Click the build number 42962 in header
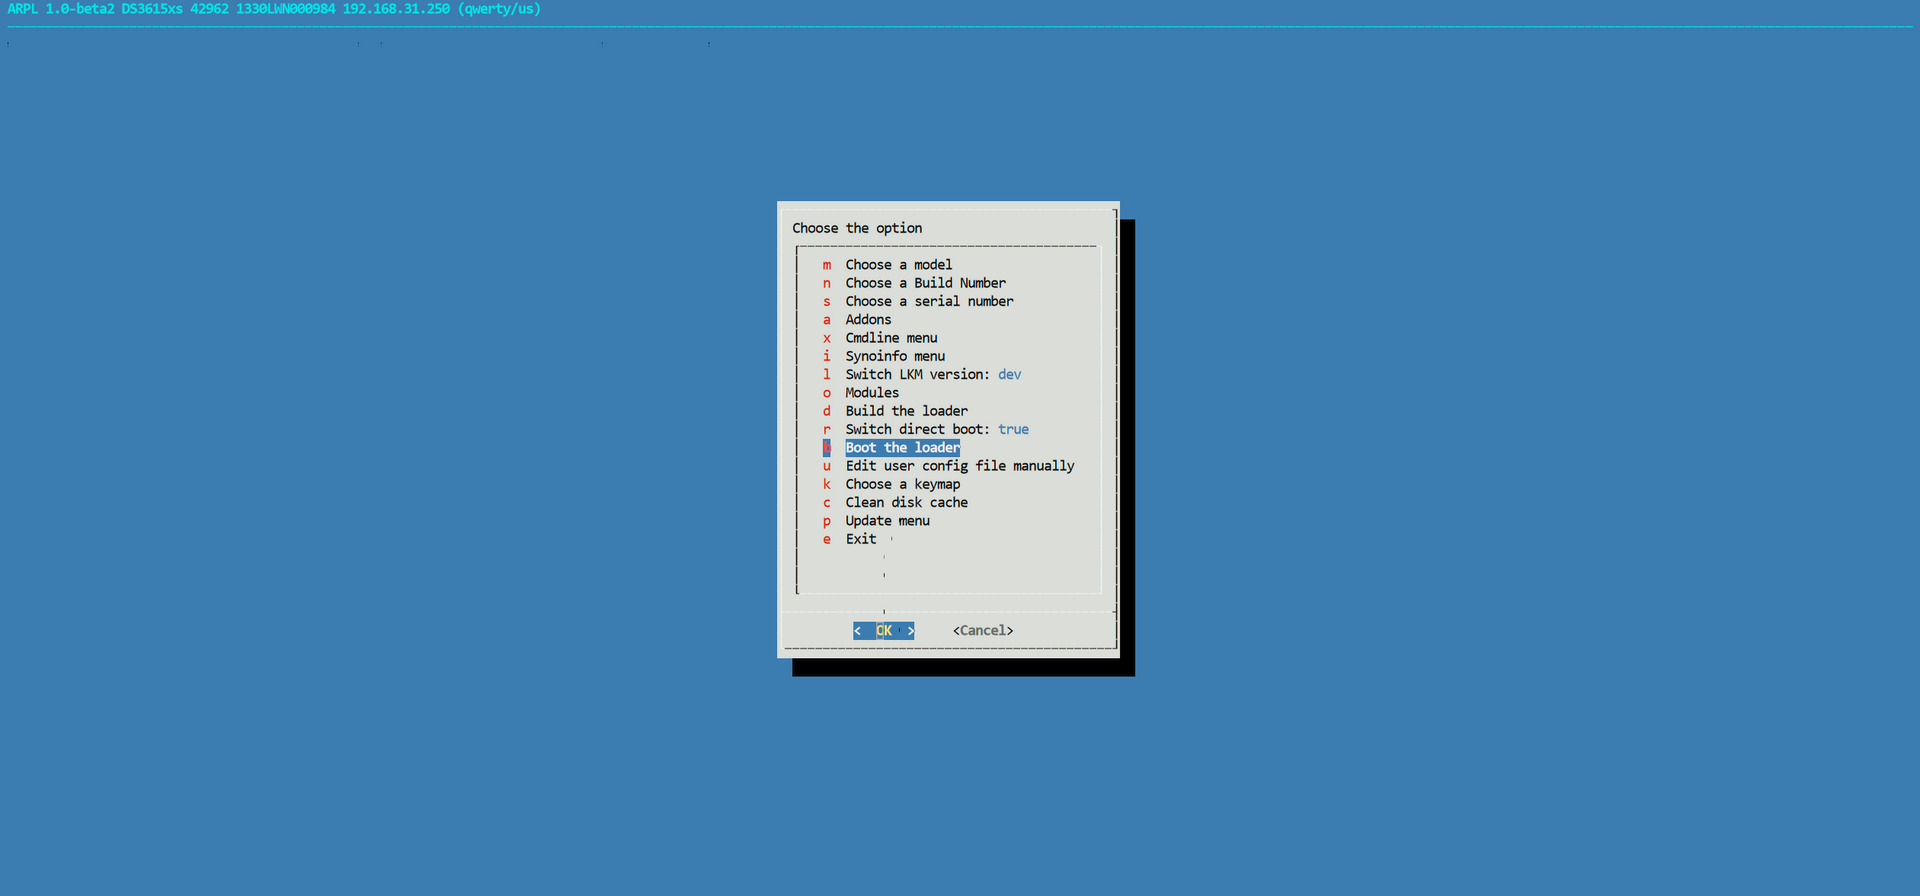The height and width of the screenshot is (896, 1920). [x=209, y=9]
